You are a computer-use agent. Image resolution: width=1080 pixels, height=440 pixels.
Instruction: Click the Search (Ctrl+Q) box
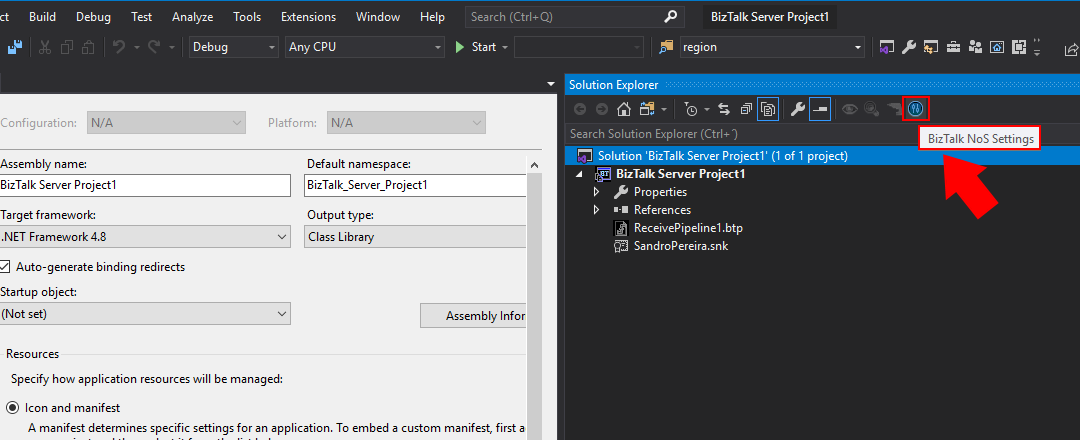pos(574,17)
